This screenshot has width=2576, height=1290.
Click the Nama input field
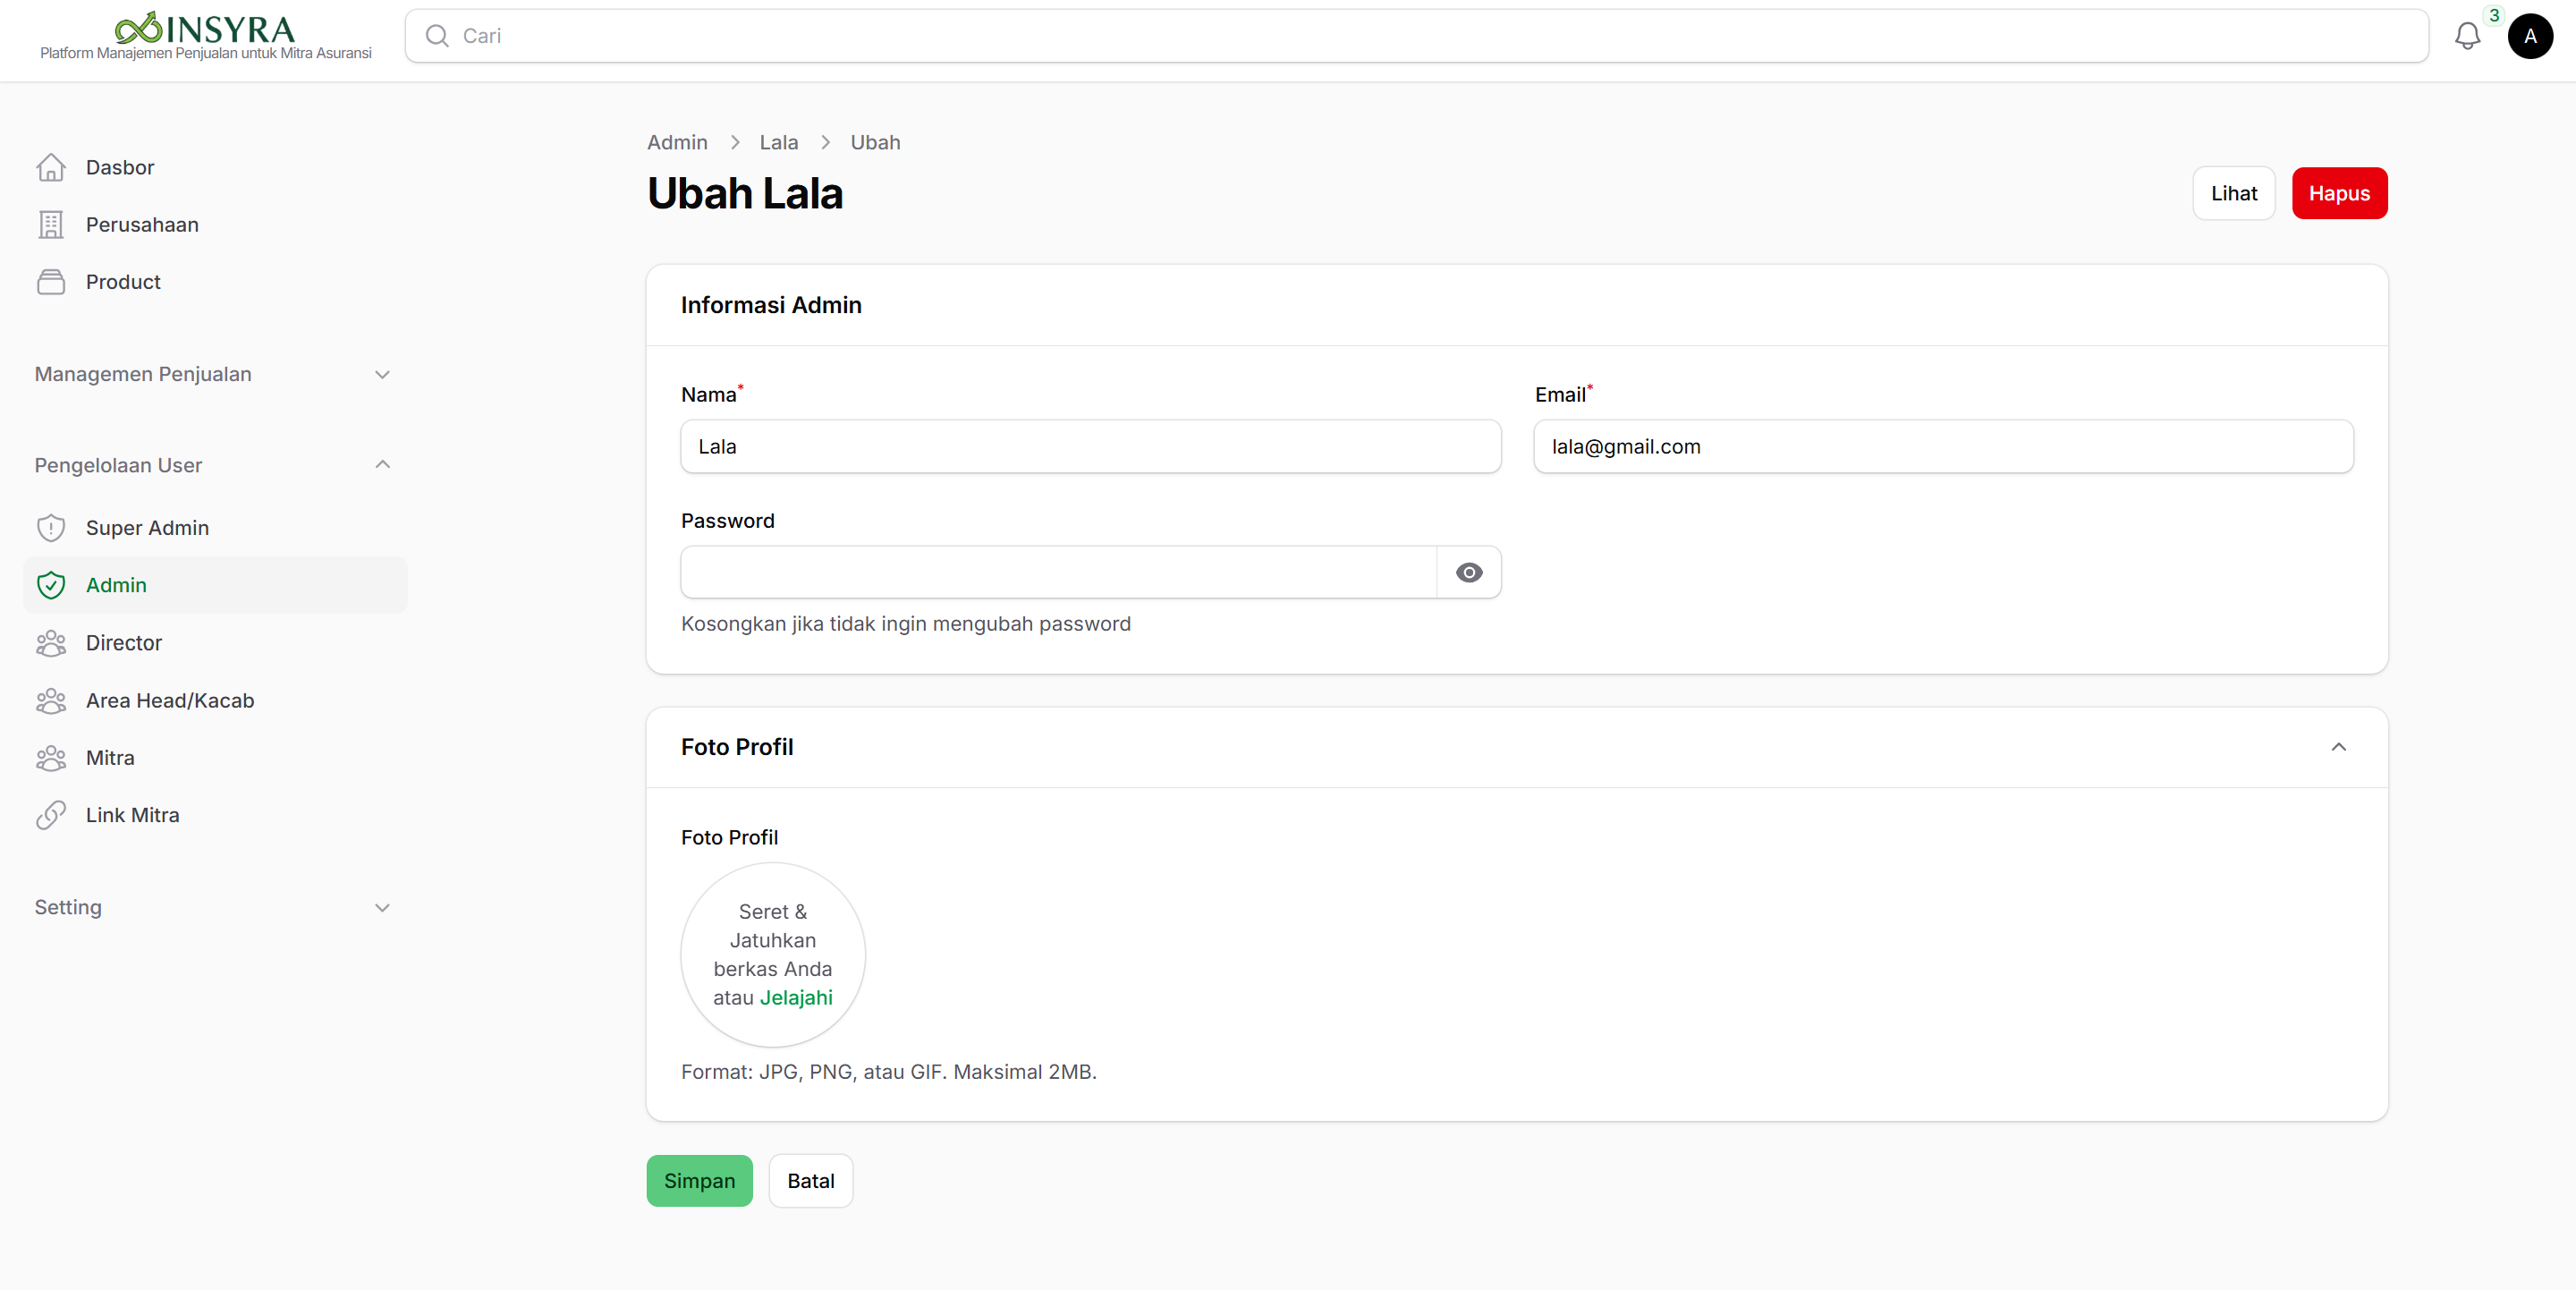1090,446
